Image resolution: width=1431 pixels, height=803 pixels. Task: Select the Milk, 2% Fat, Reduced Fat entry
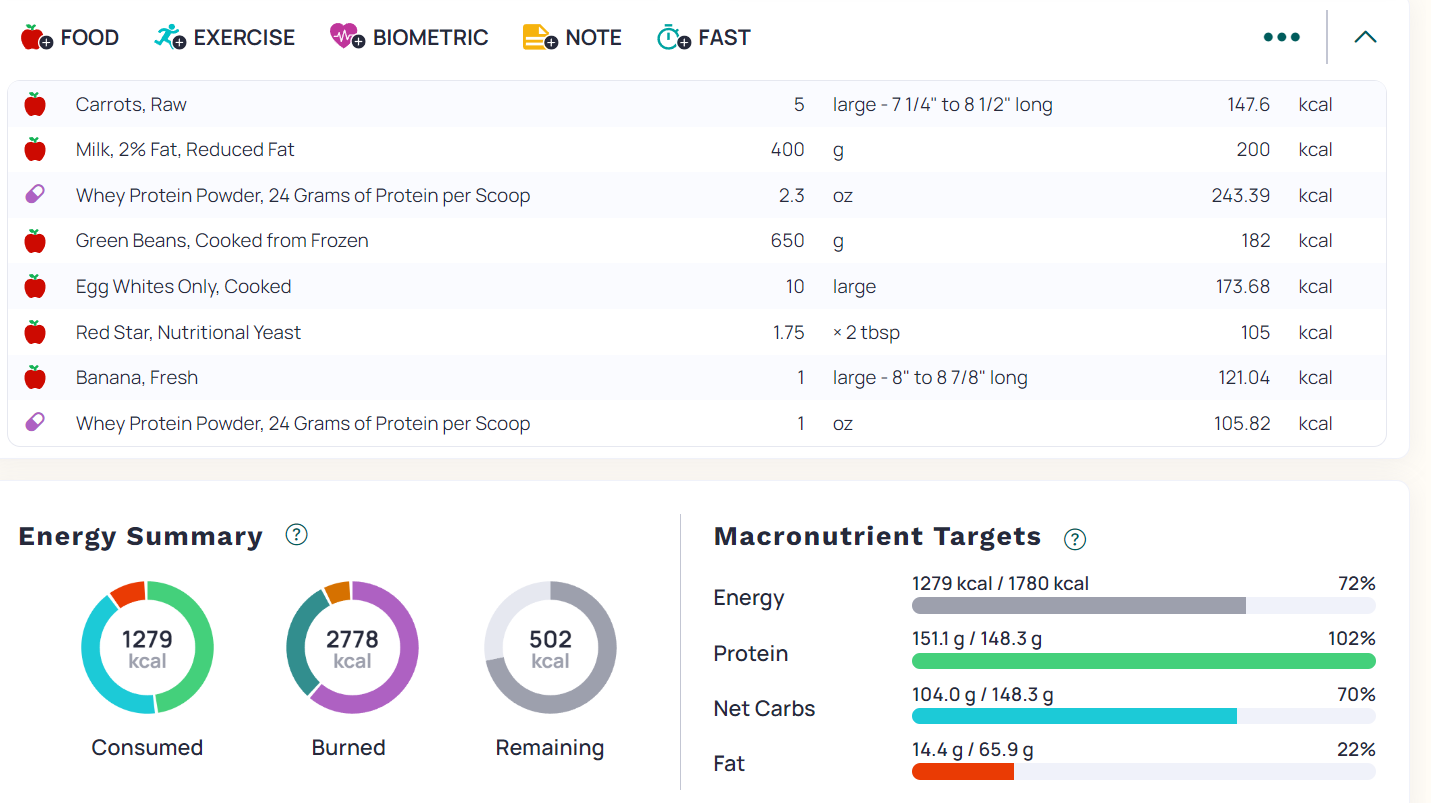coord(185,150)
